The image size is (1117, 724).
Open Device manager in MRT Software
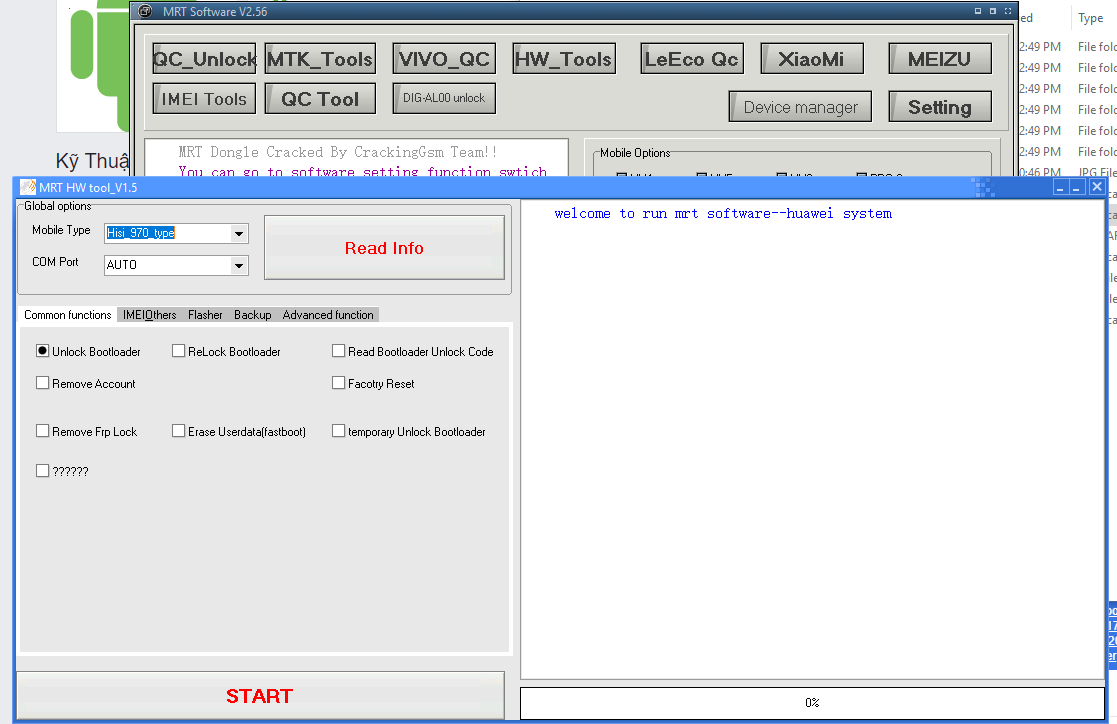(800, 107)
